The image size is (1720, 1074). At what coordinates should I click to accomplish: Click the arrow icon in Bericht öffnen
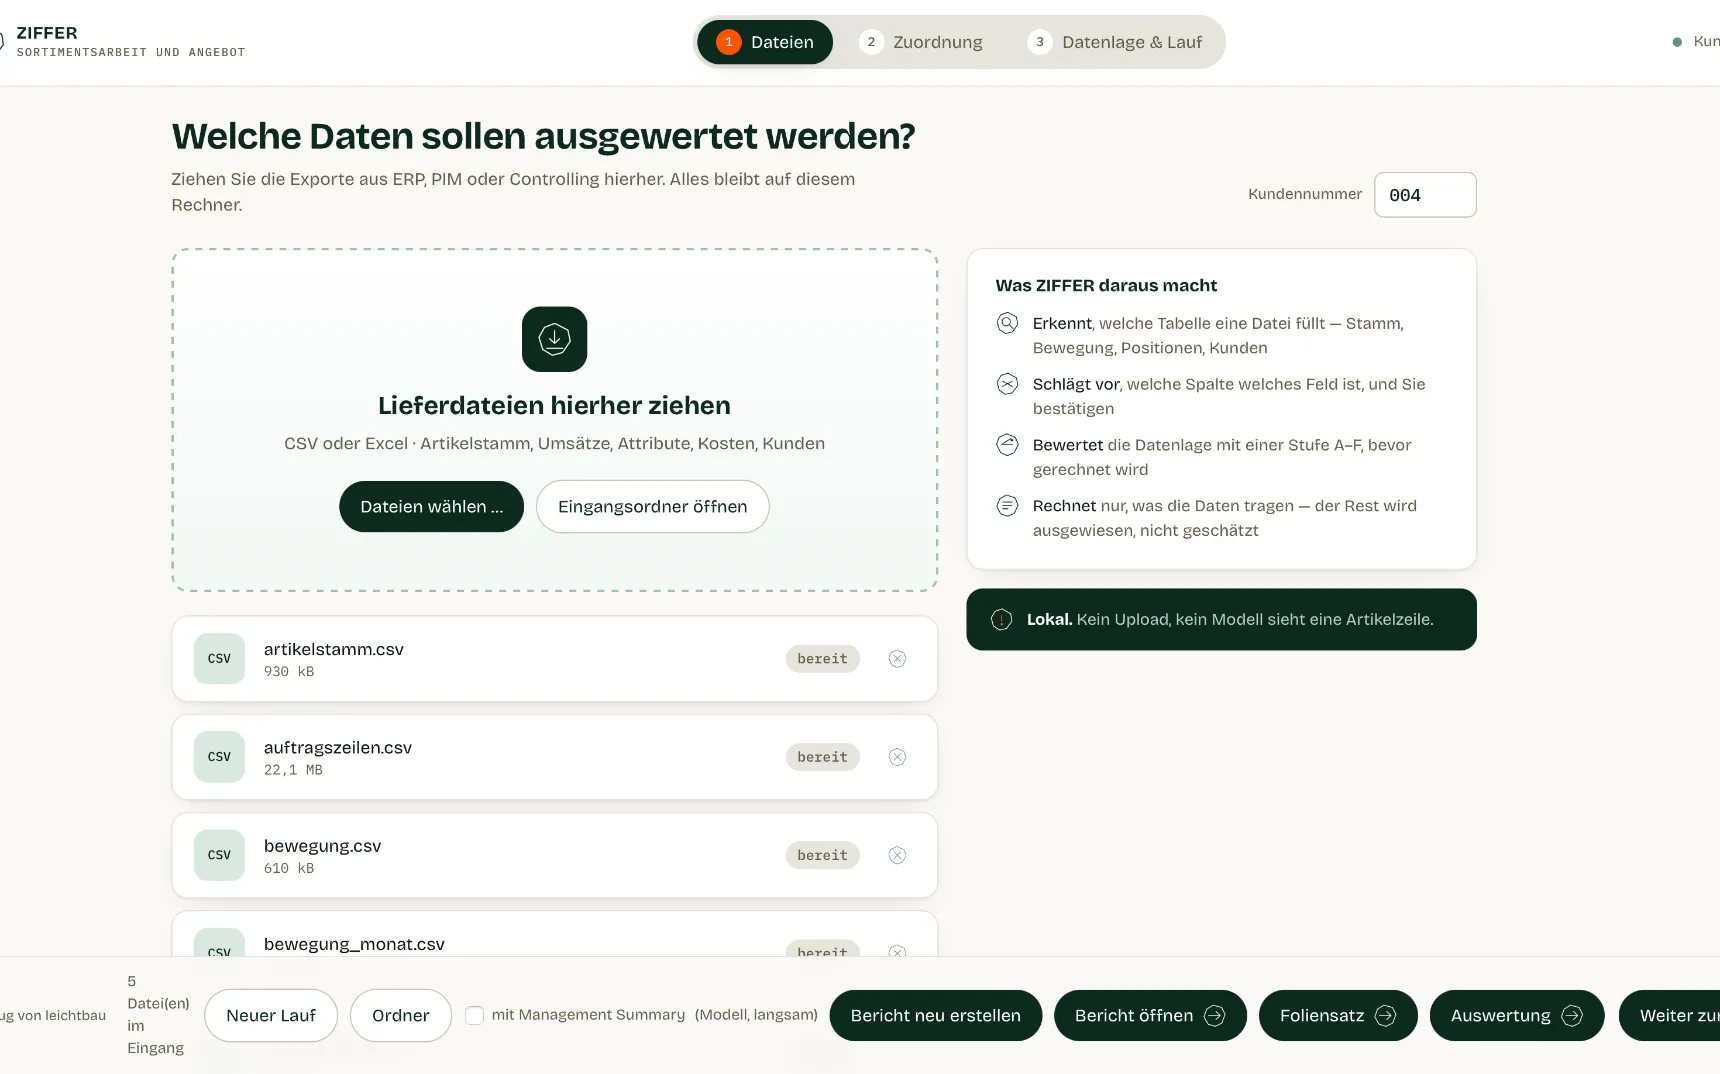1214,1016
